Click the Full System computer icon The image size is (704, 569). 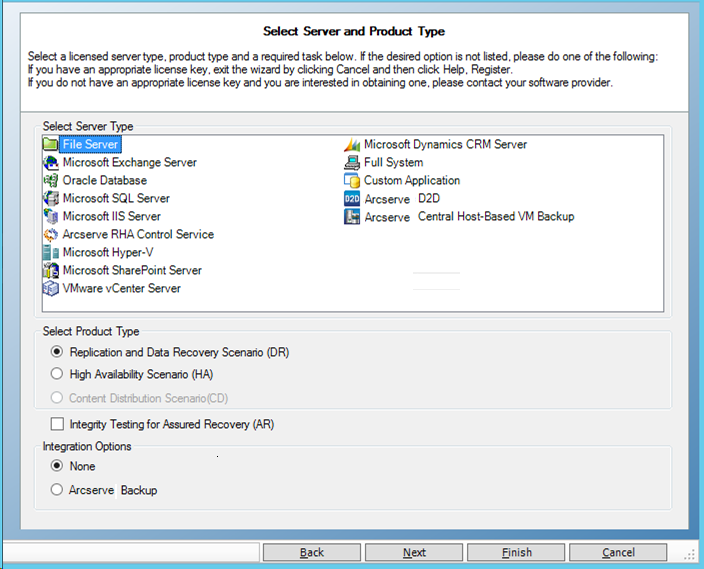[352, 162]
